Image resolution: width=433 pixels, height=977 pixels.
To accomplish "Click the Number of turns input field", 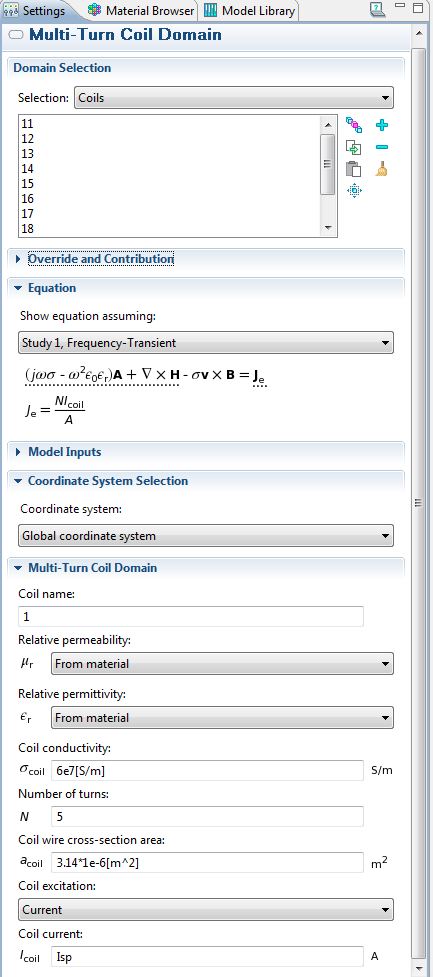I will 207,816.
